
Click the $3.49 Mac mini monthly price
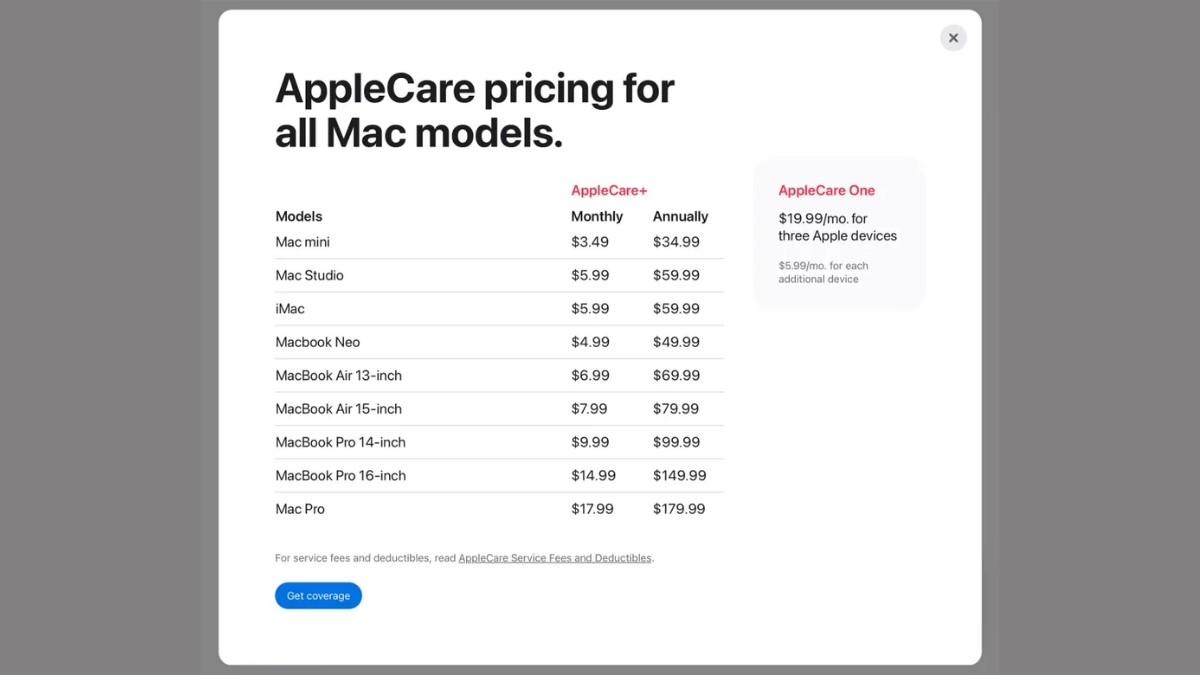590,241
